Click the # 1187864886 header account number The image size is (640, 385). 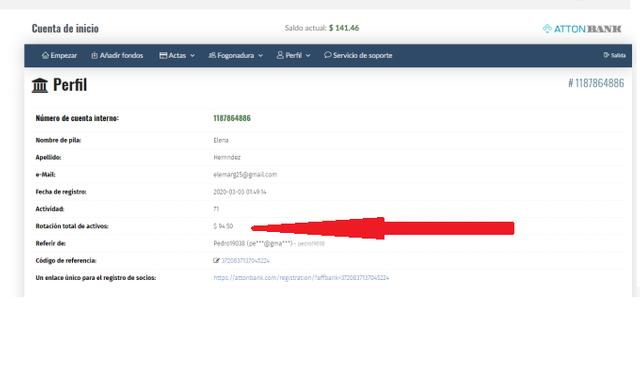click(596, 83)
